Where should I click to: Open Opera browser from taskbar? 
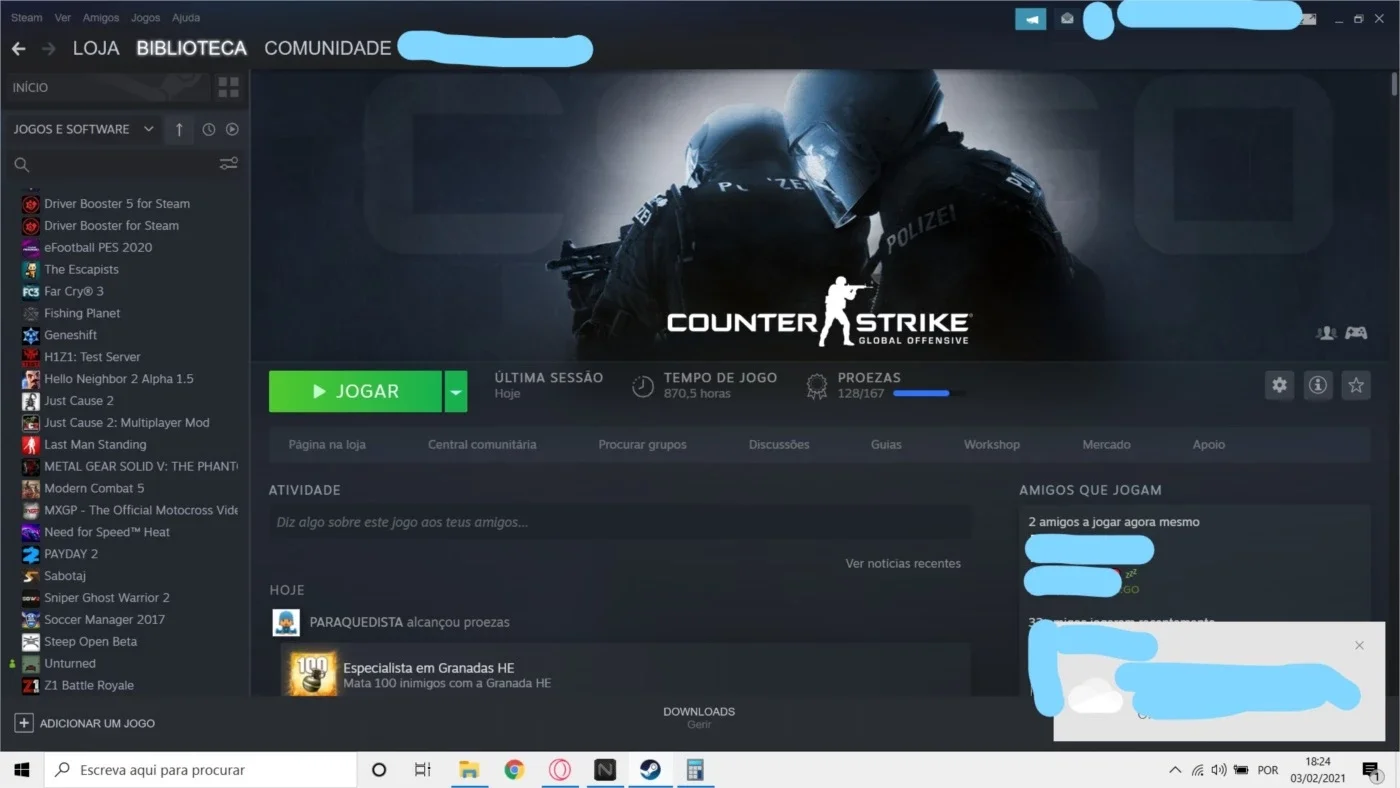point(560,770)
